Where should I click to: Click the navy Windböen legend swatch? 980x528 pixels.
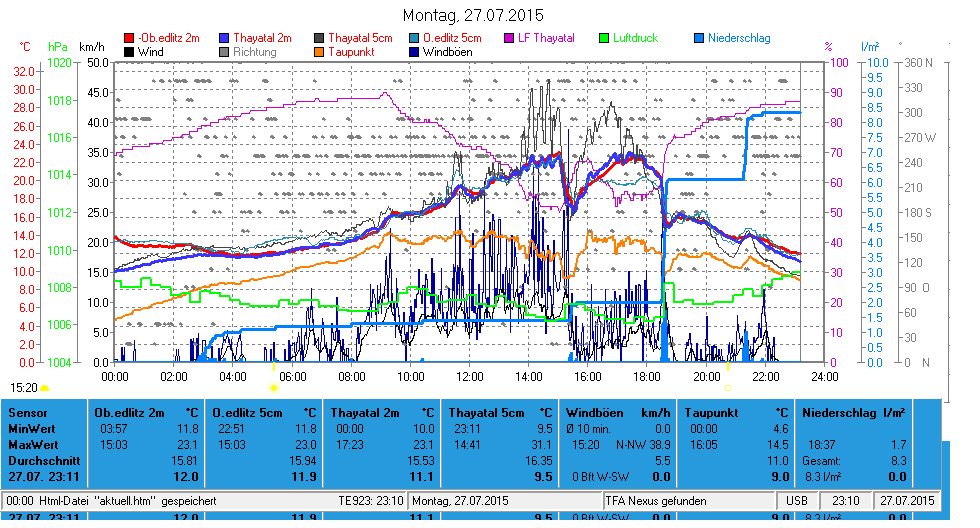414,52
